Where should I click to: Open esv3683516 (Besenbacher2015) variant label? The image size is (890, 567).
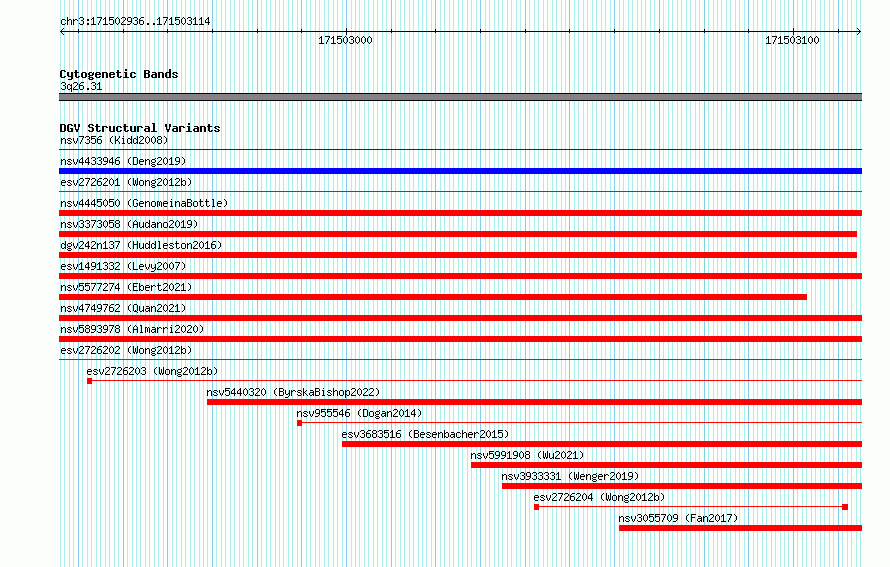pyautogui.click(x=425, y=434)
